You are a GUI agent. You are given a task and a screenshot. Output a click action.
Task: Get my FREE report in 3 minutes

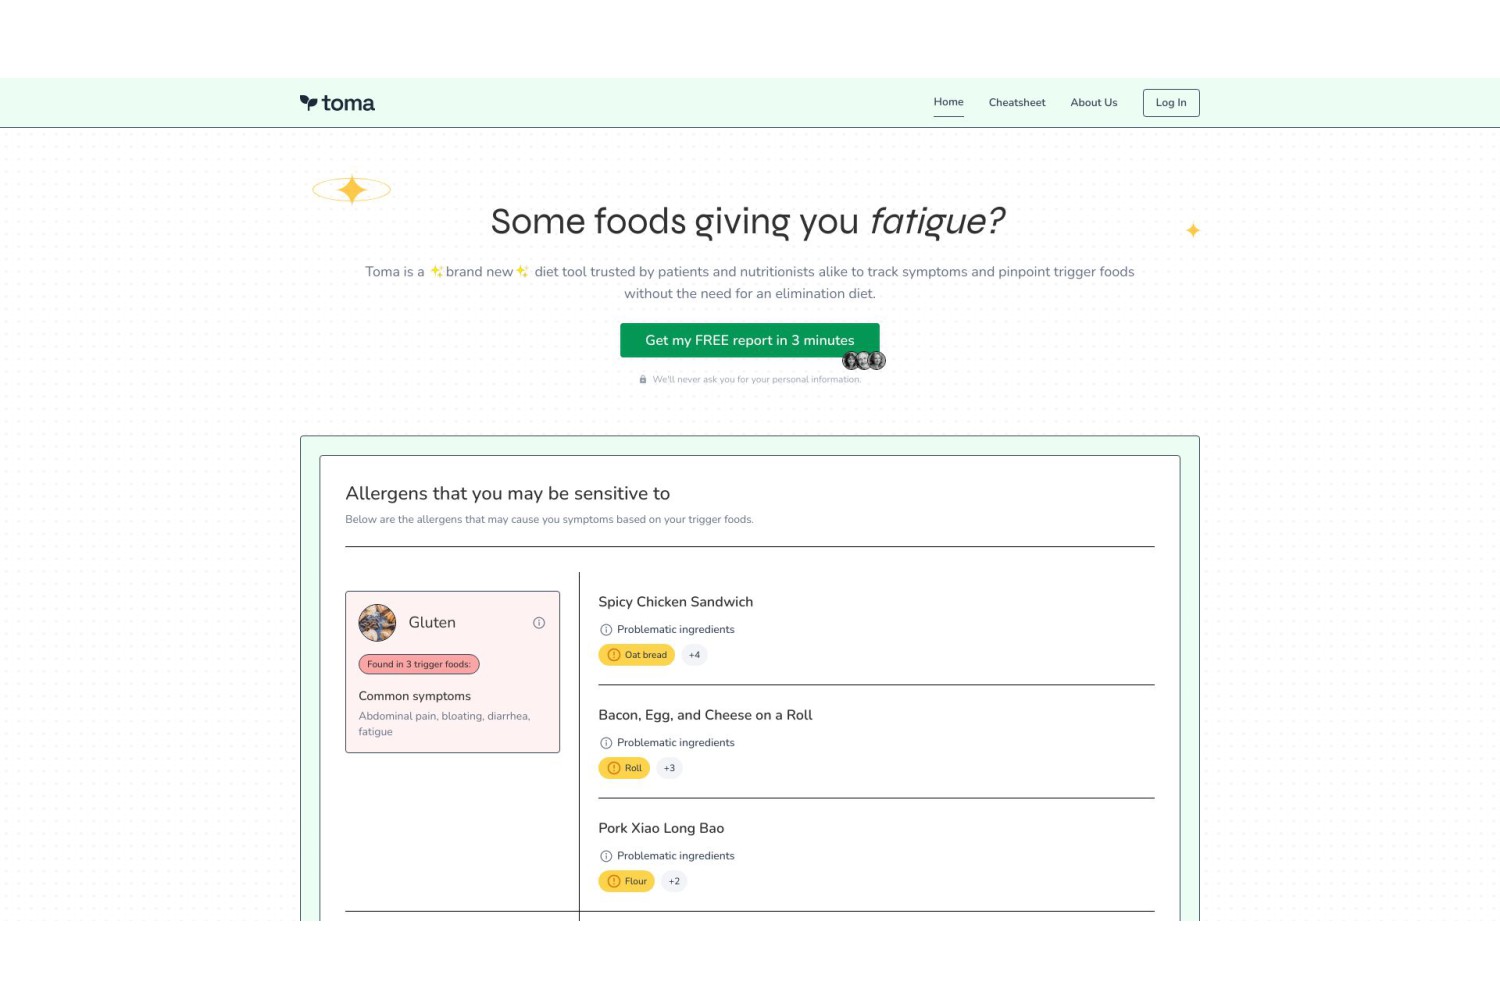(750, 340)
